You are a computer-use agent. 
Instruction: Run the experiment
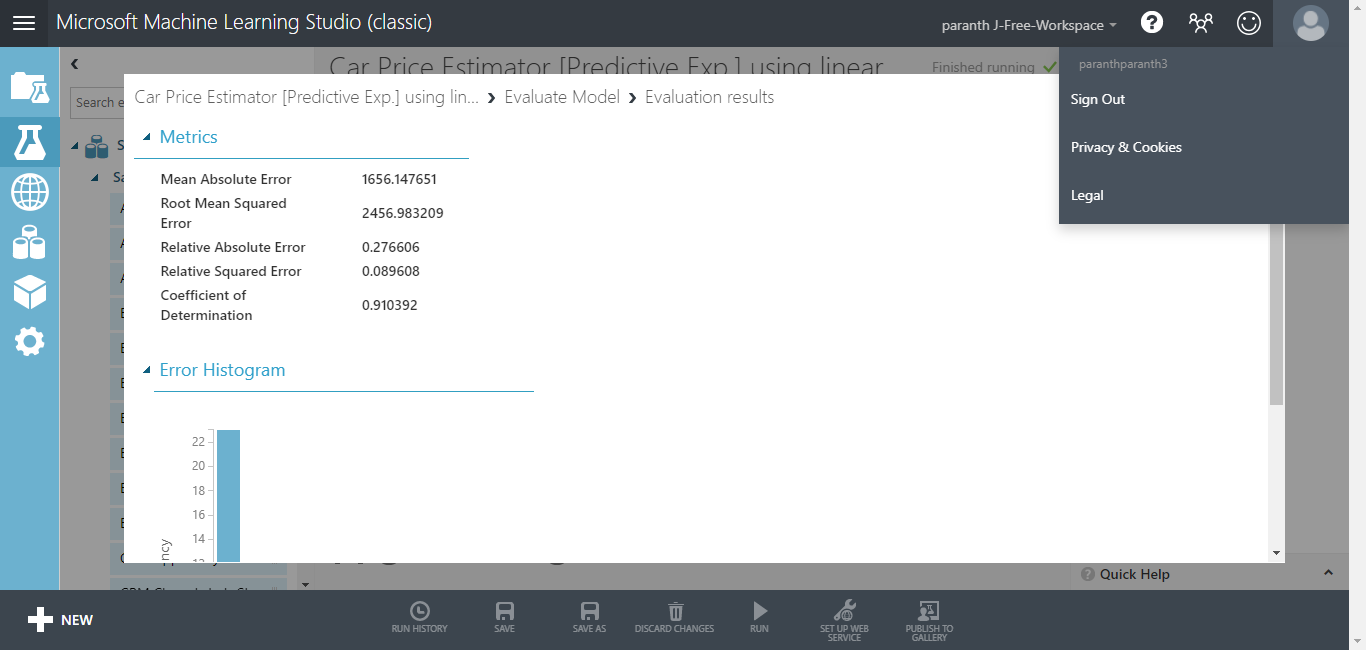759,617
